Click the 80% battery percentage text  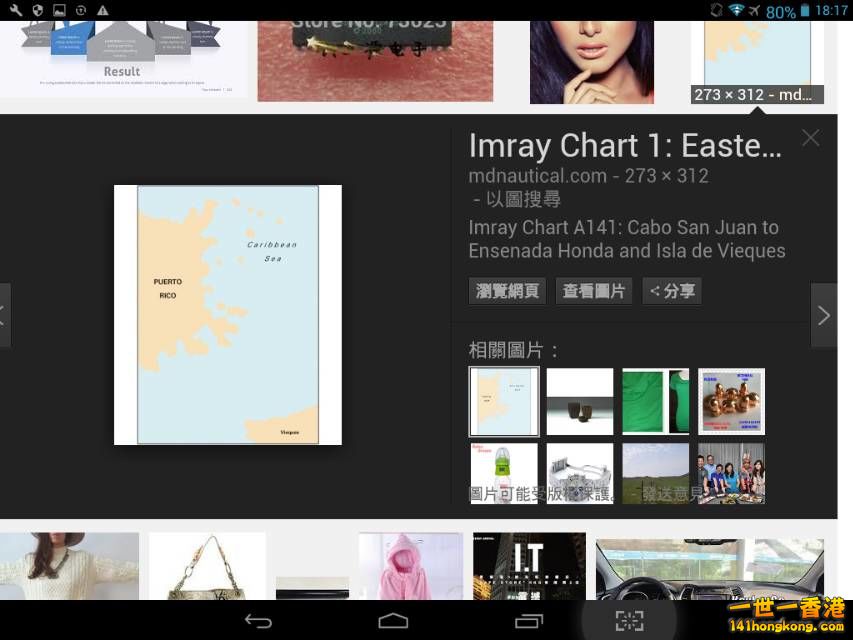point(781,11)
